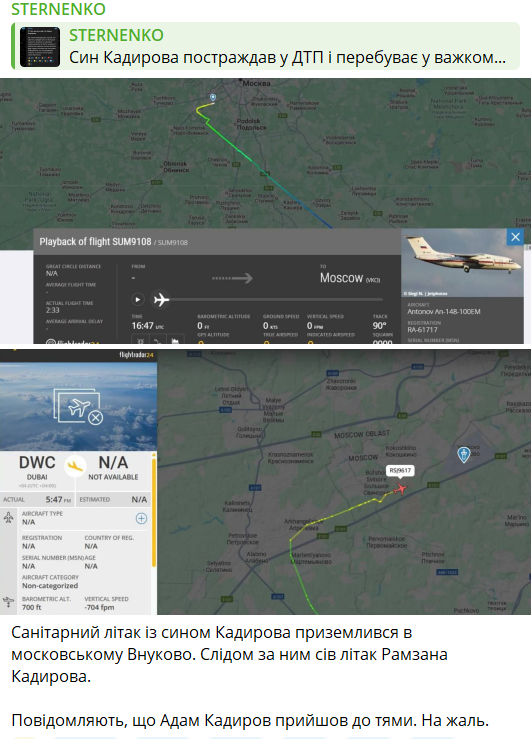Open the STERNENKO channel name at top
This screenshot has height=739, width=531.
point(58,8)
